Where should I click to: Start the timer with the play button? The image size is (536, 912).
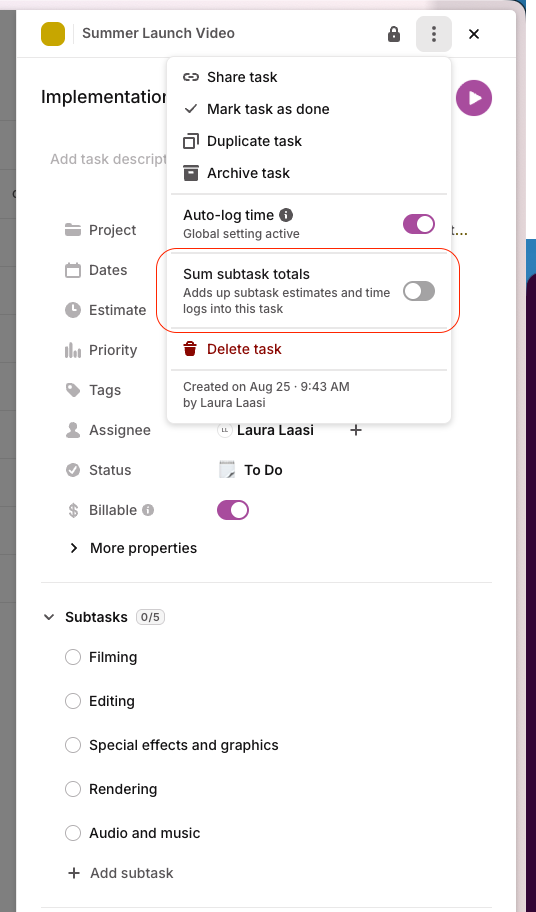click(x=474, y=98)
